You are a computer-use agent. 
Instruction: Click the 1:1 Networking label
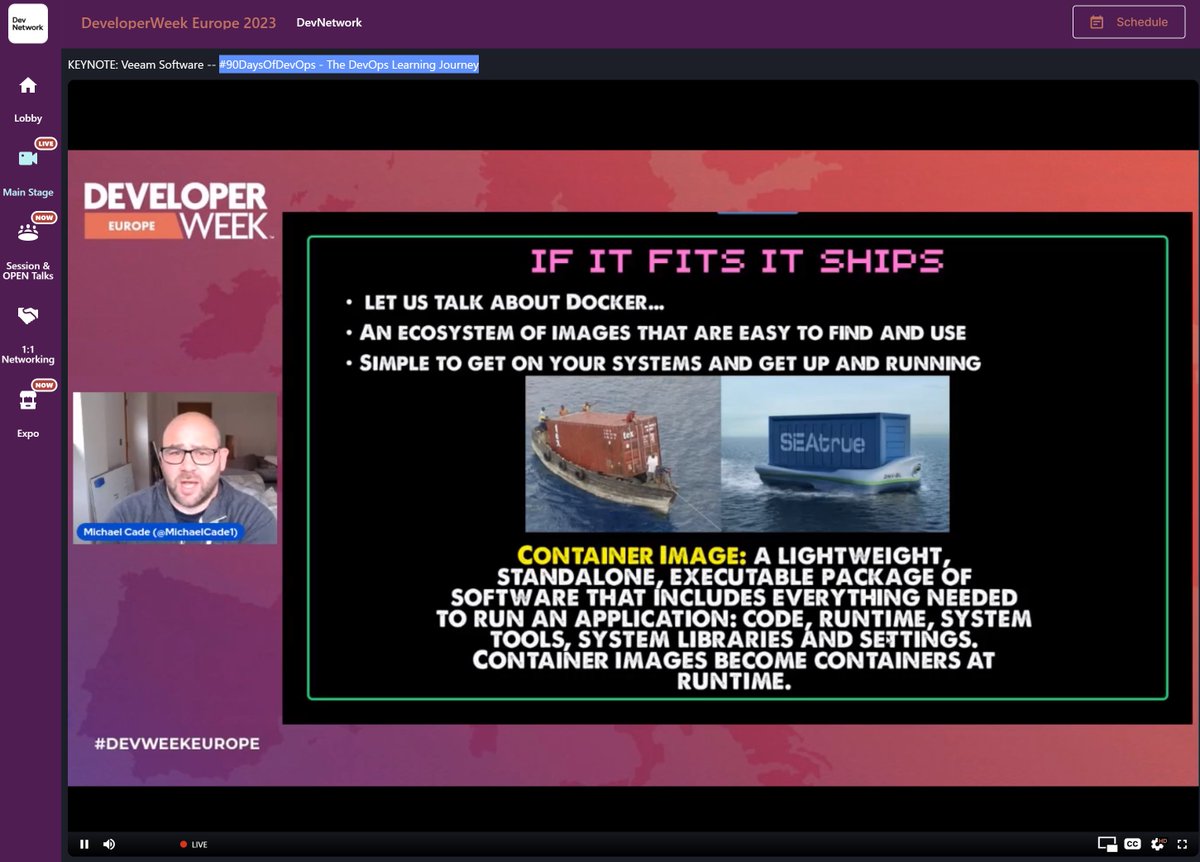(28, 354)
